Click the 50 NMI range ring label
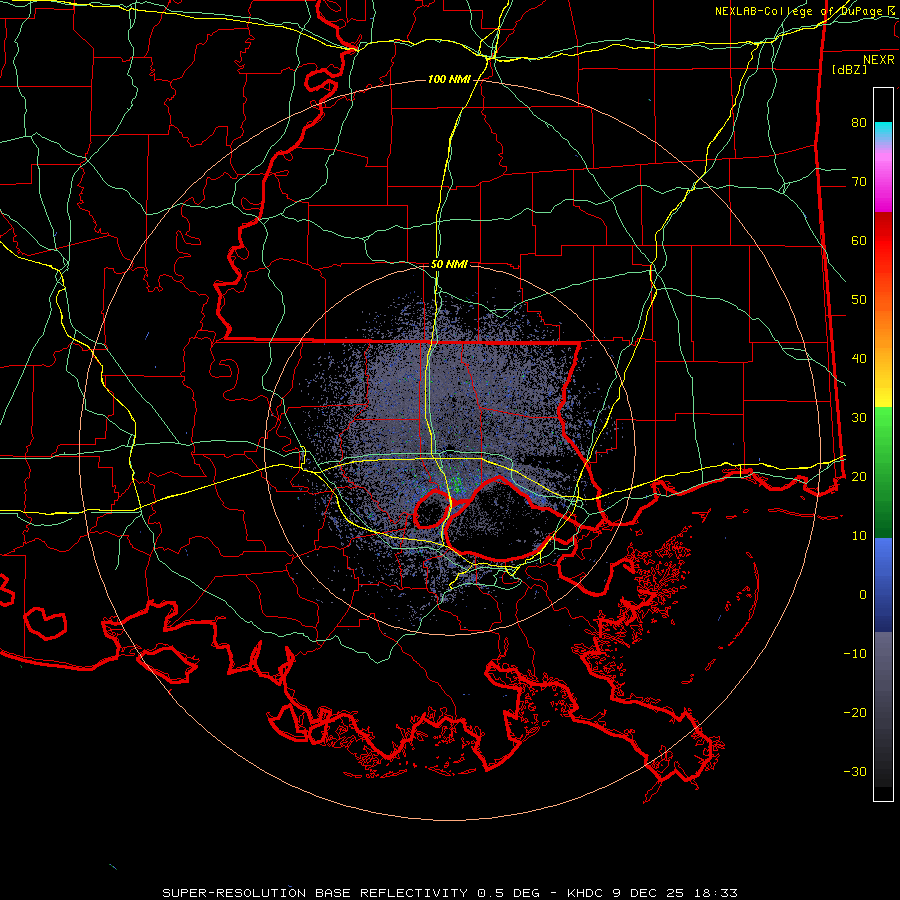900x900 pixels. click(x=449, y=265)
